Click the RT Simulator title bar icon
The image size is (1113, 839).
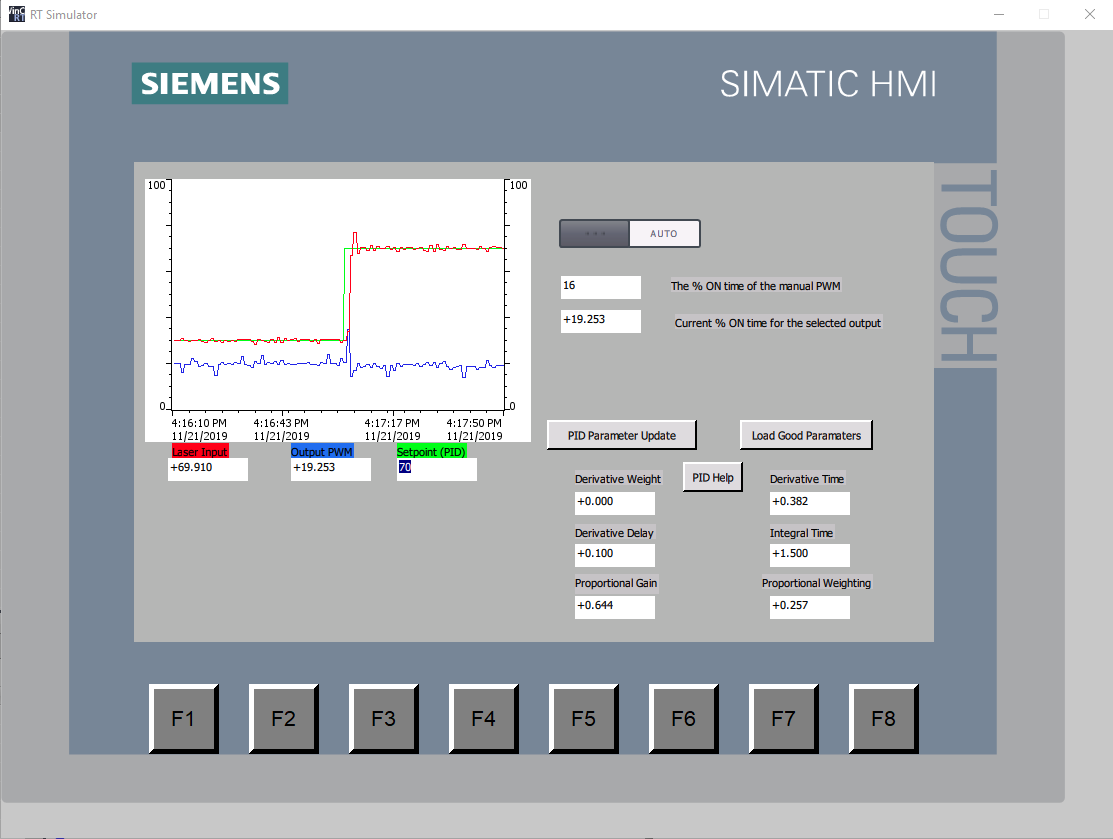click(x=16, y=14)
